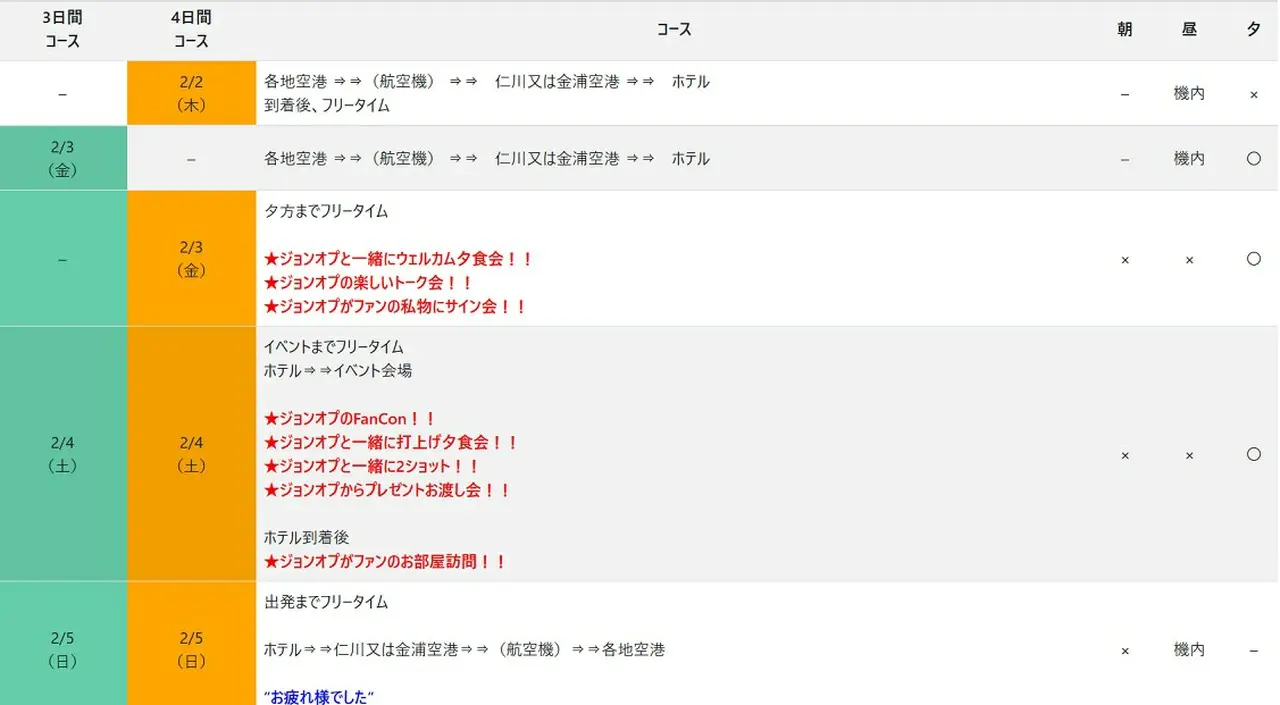The height and width of the screenshot is (705, 1280).
Task: Click the 4日間コース column header
Action: [191, 30]
